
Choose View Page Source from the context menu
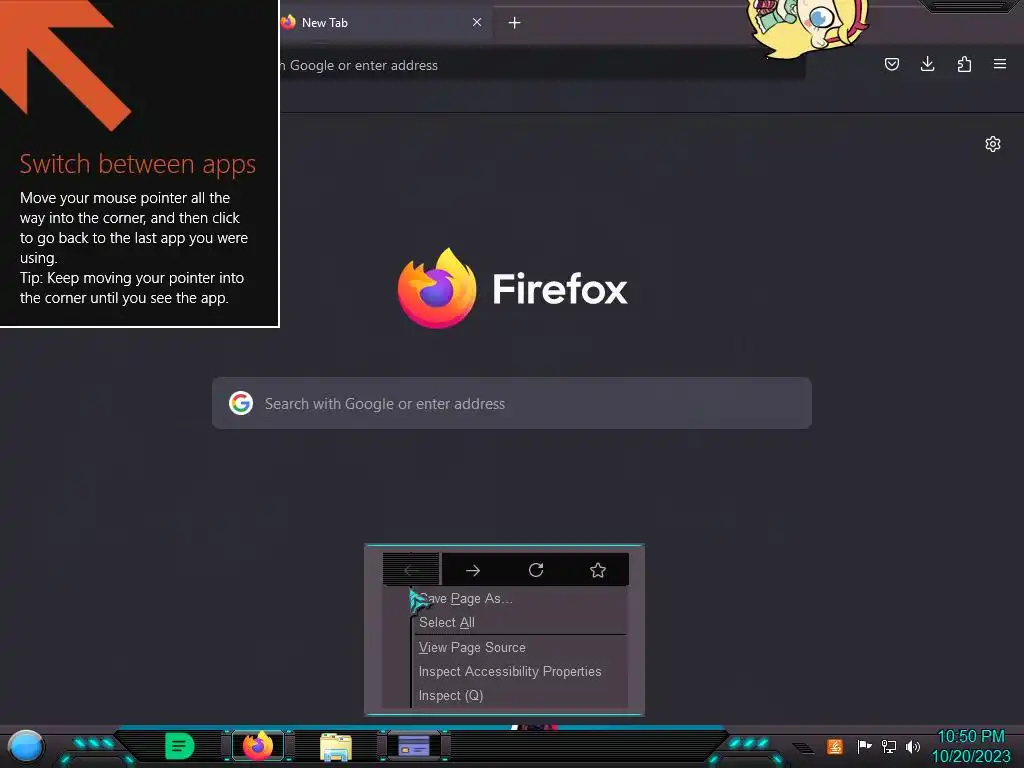(472, 647)
